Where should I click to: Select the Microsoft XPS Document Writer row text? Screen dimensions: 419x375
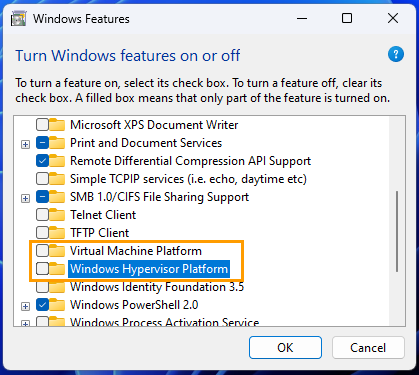click(x=154, y=125)
